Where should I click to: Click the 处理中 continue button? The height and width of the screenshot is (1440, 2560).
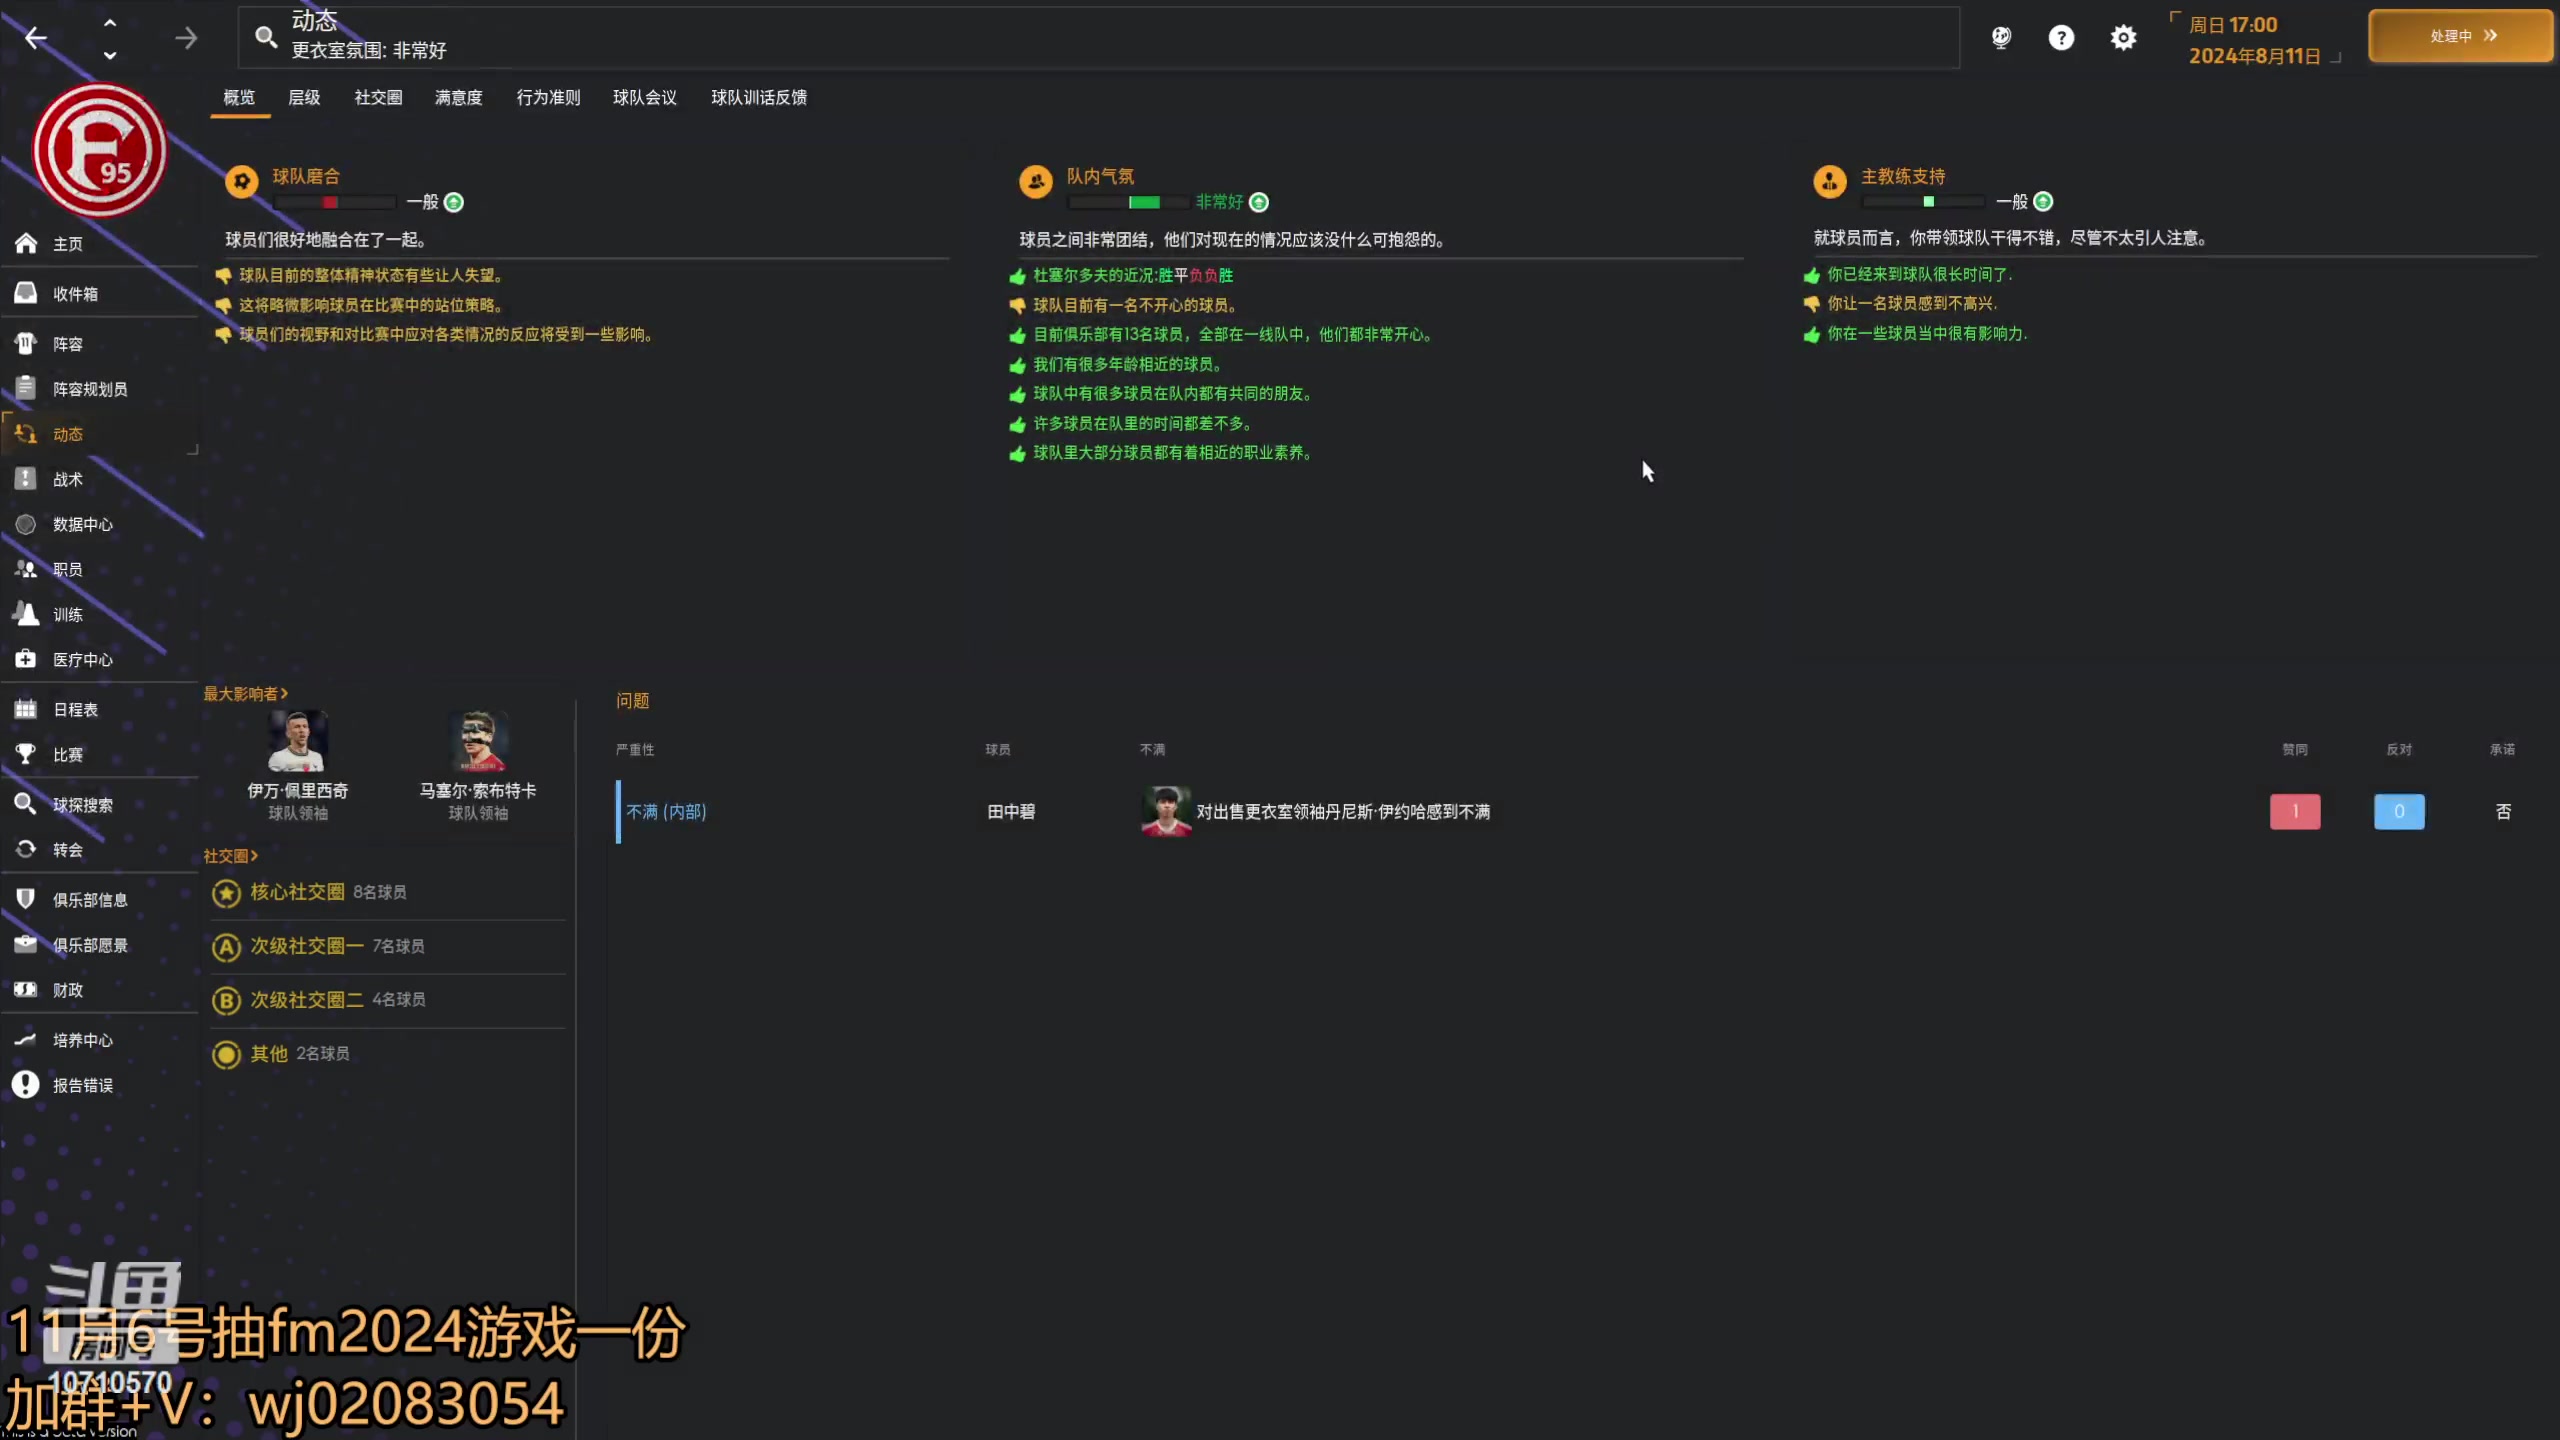[x=2460, y=36]
